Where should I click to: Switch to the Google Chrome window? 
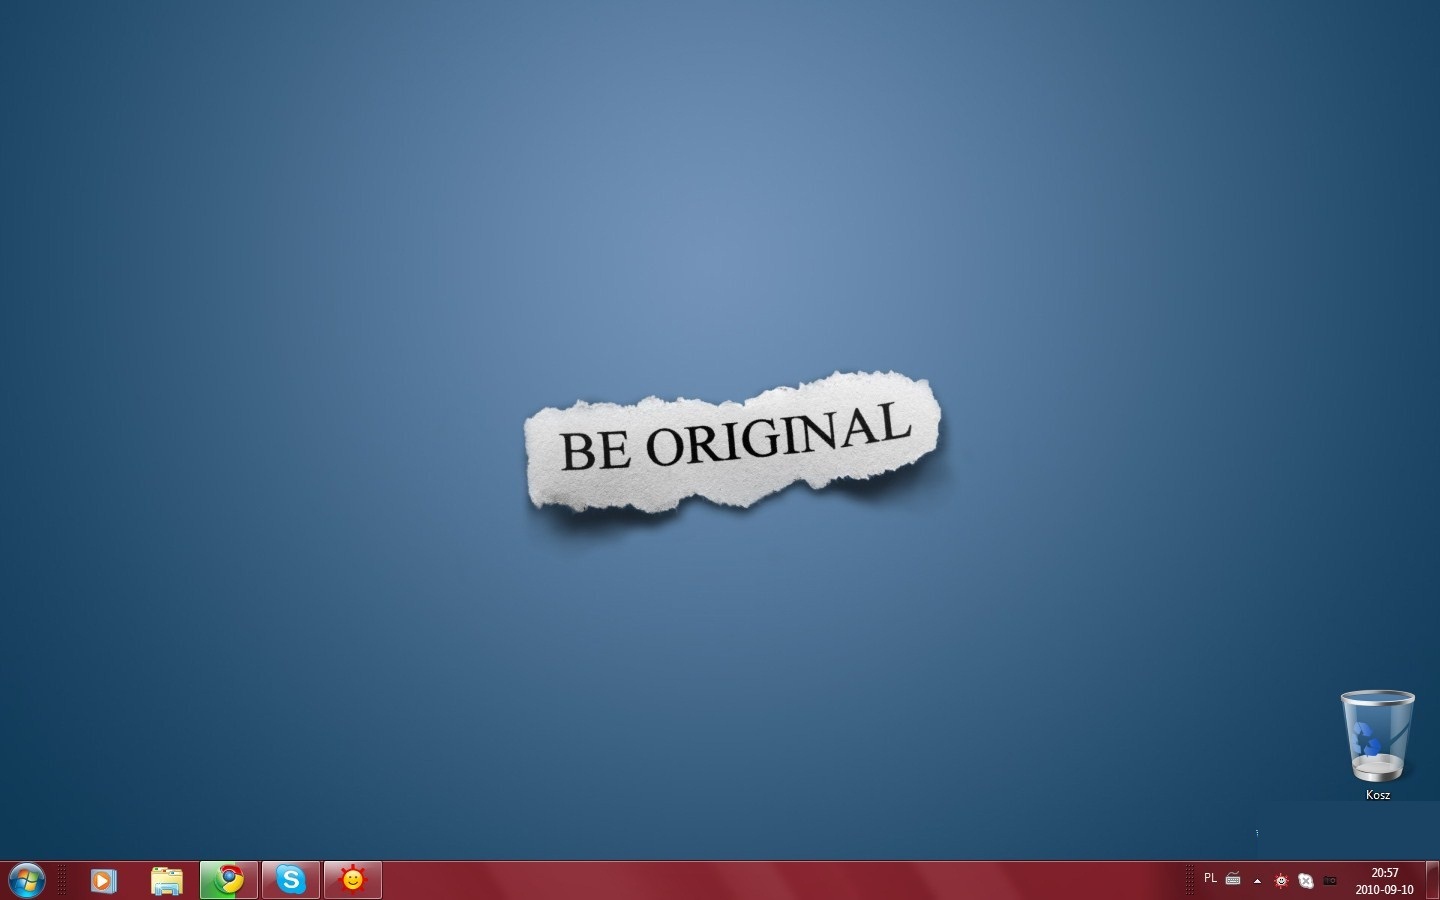coord(229,880)
